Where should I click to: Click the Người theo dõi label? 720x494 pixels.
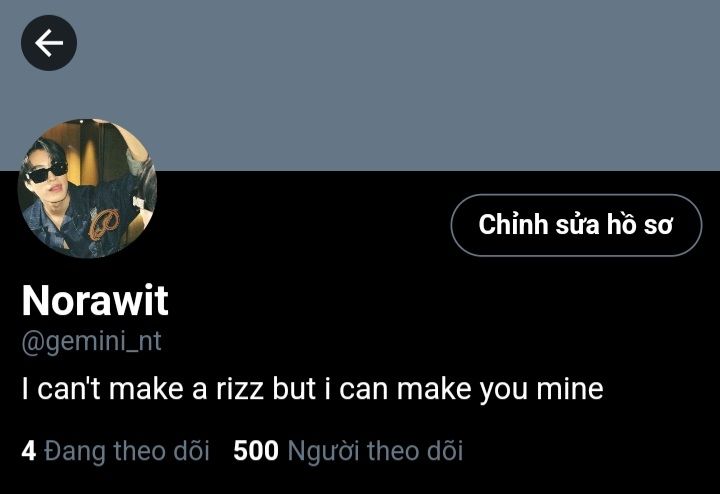[x=375, y=451]
